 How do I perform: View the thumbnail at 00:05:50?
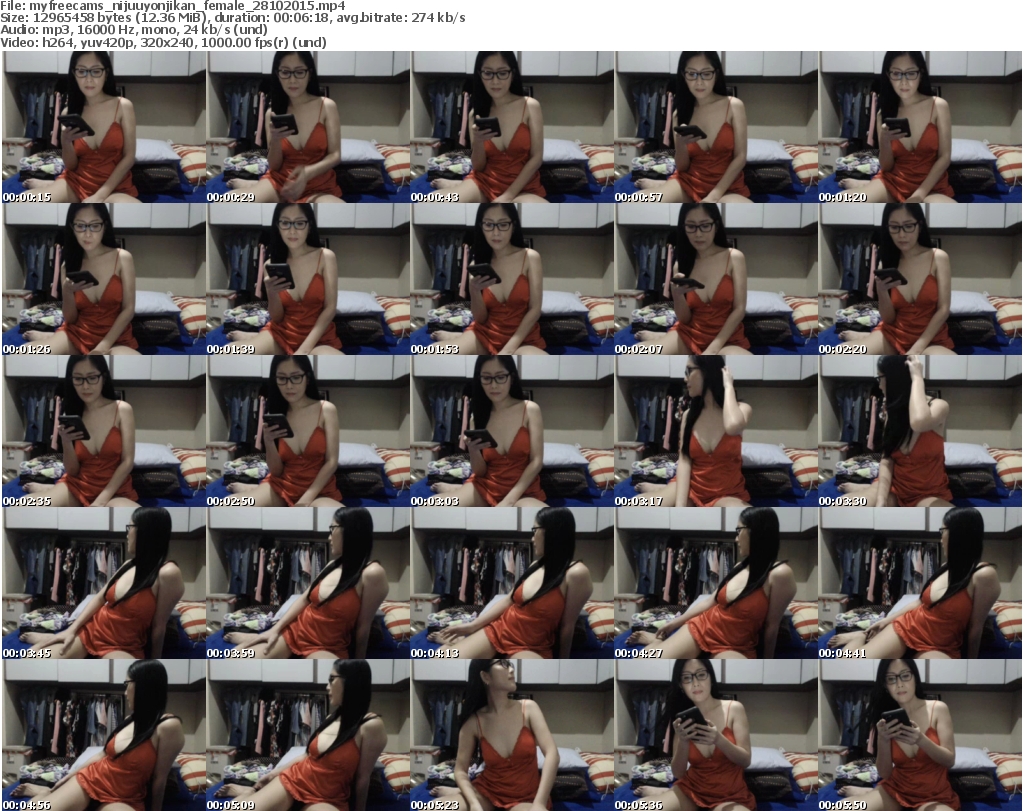[x=920, y=735]
